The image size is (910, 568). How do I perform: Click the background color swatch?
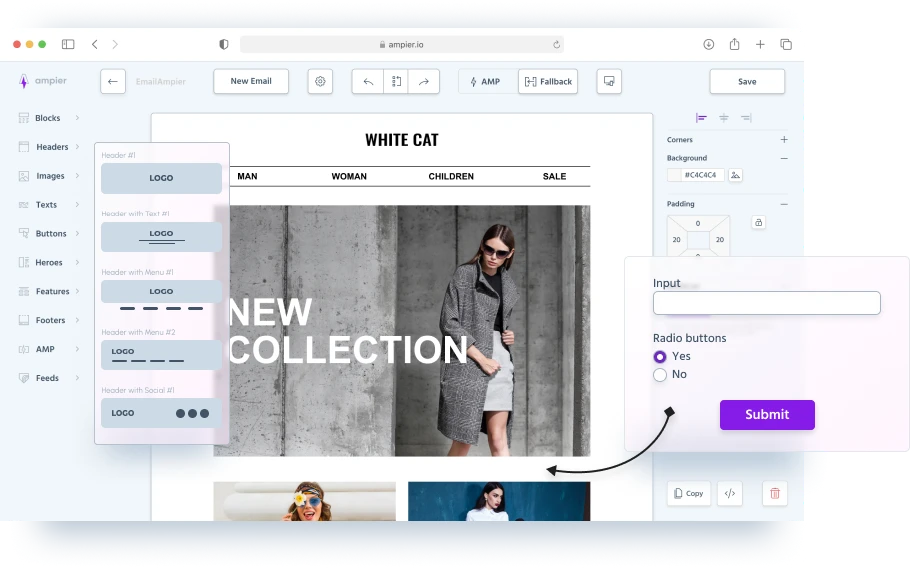674,175
